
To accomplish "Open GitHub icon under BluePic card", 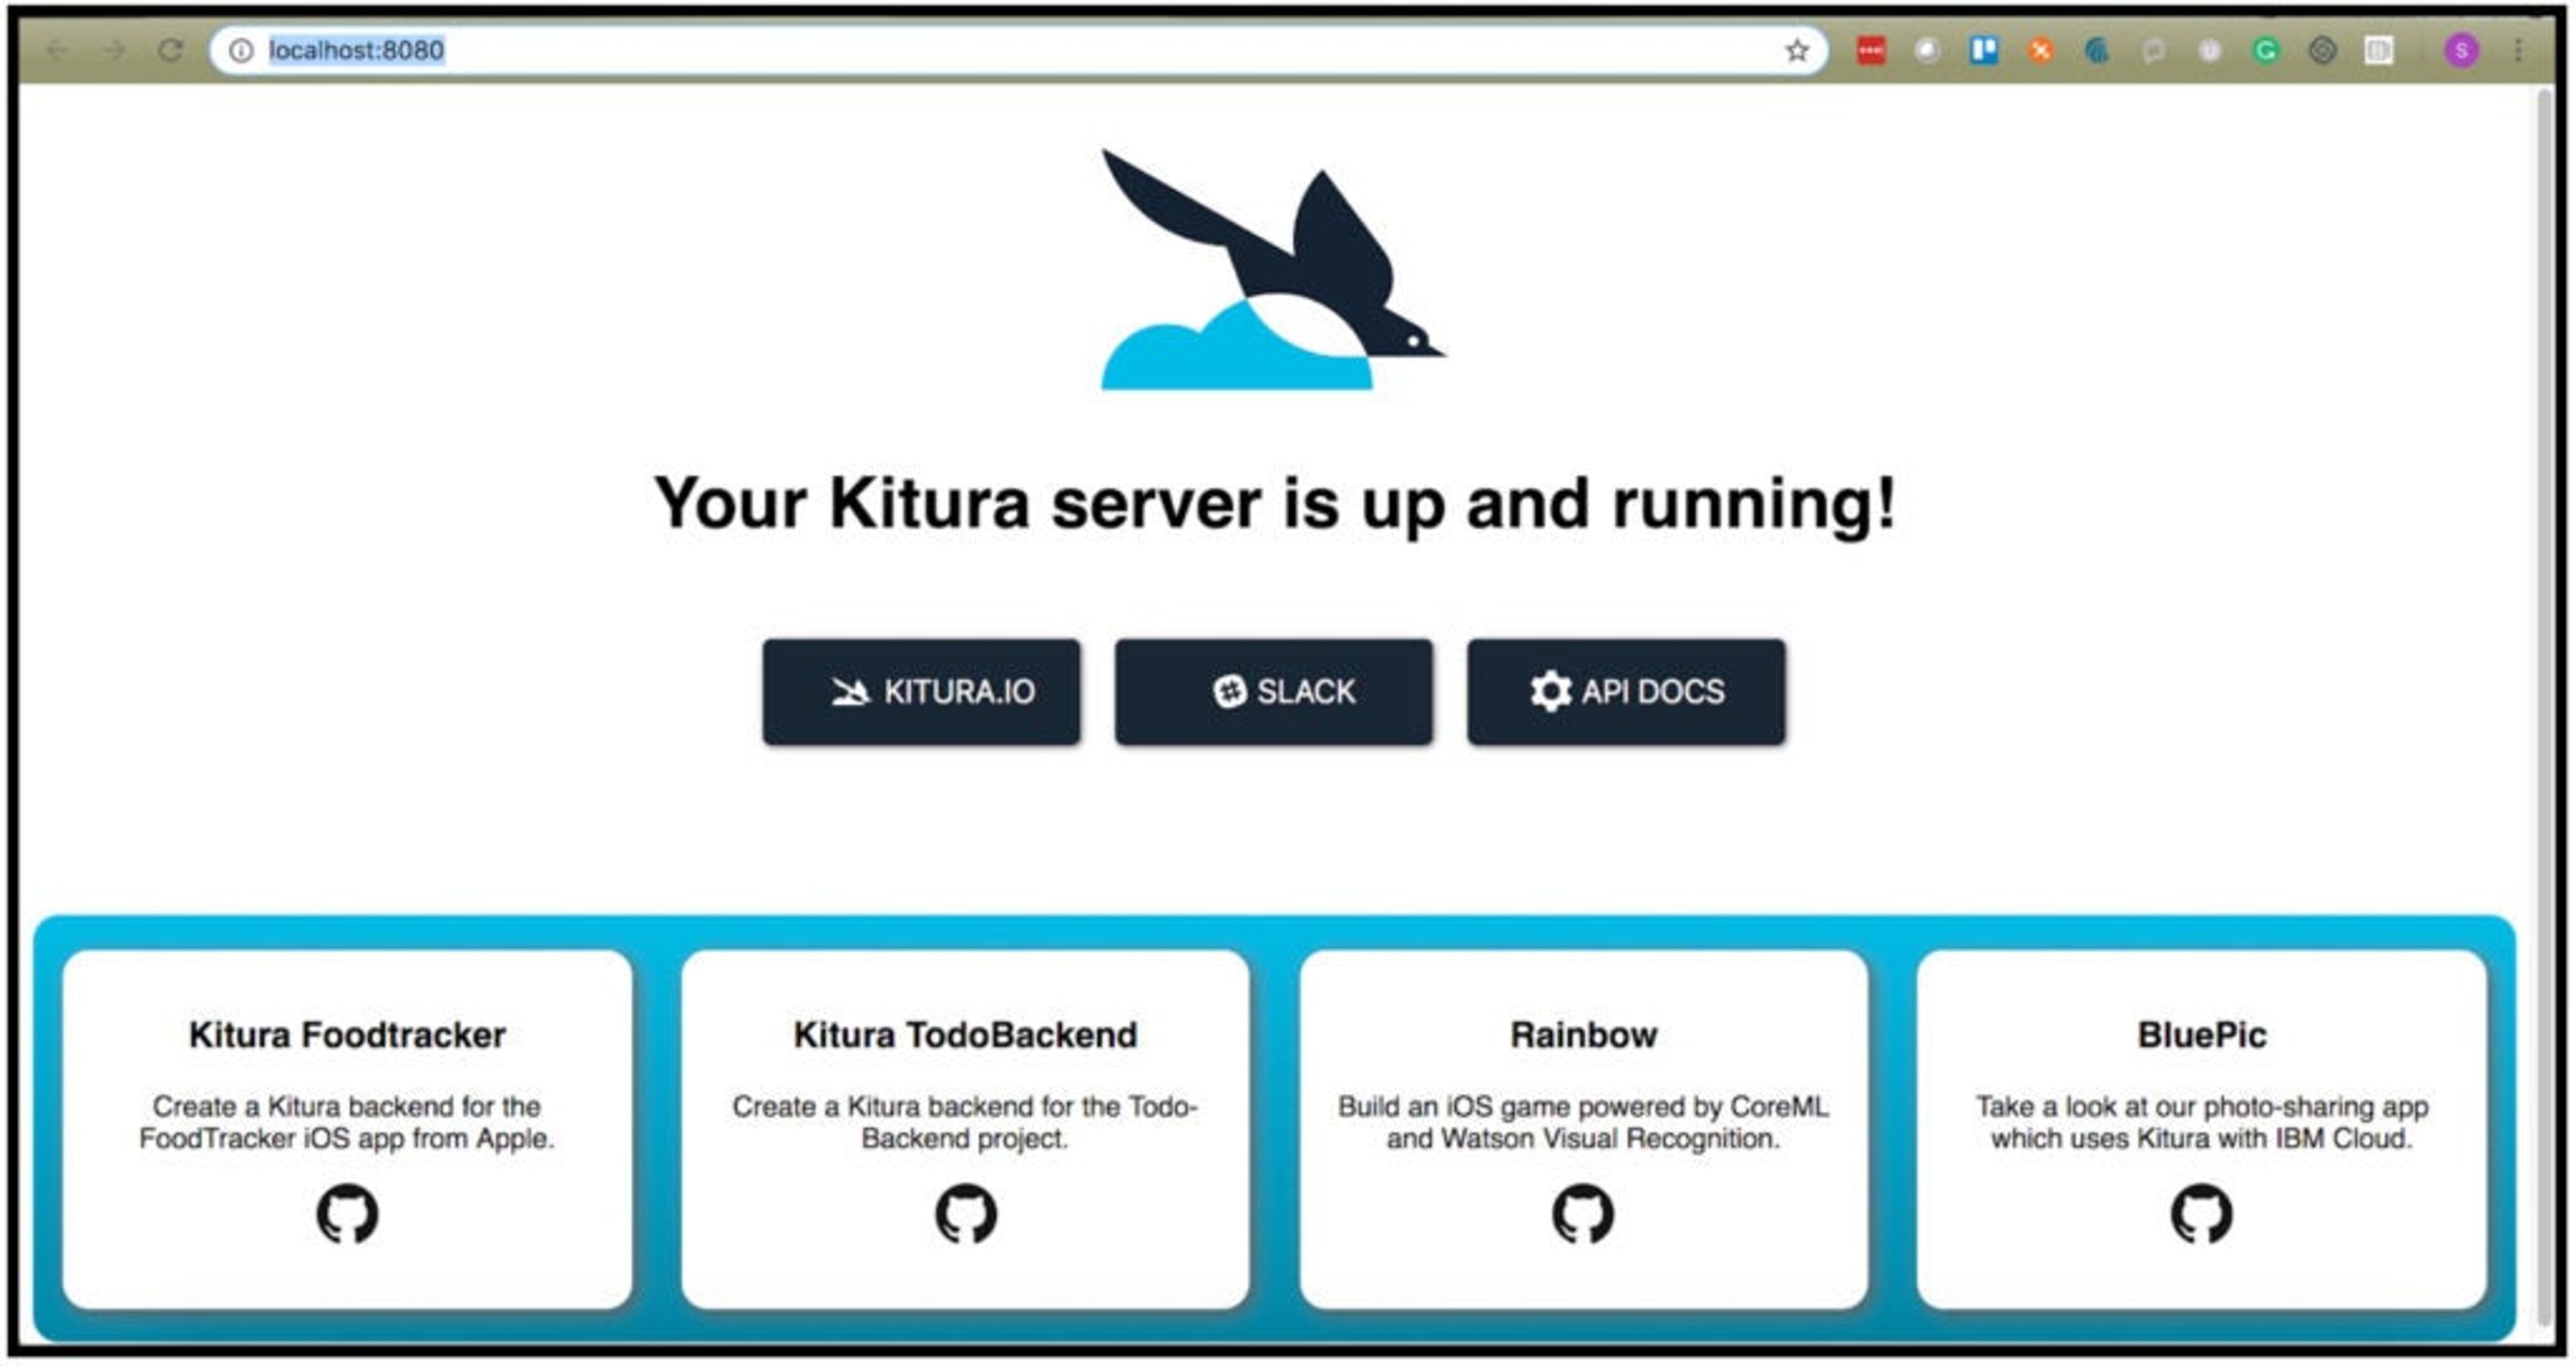I will point(2201,1214).
